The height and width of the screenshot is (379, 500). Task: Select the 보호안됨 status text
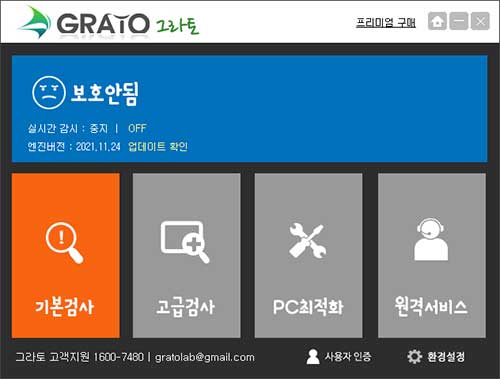104,93
